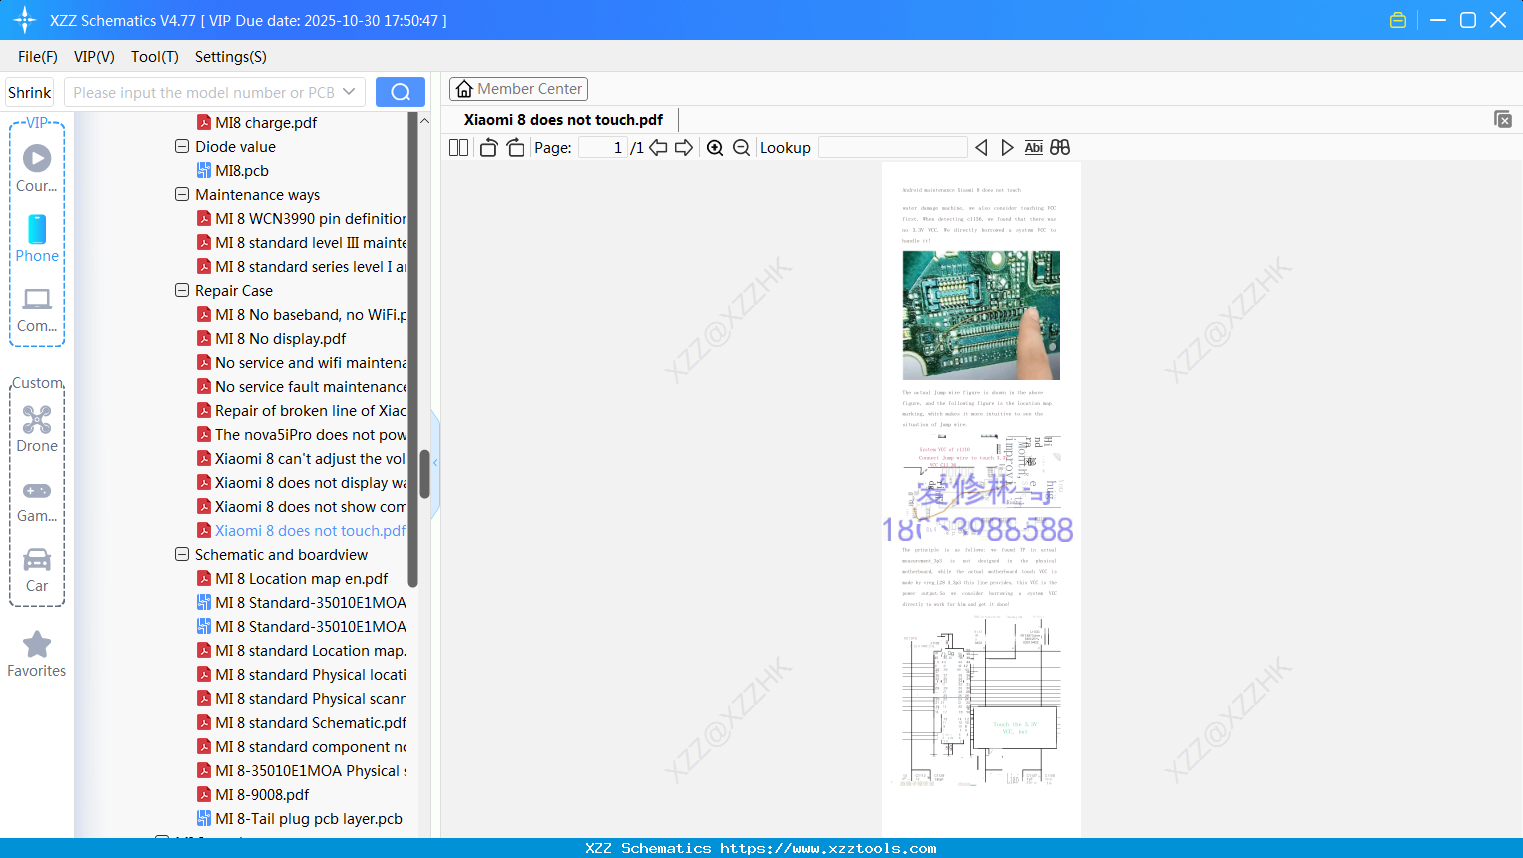
Task: Click the PDF icon of MI8 charge.pdf
Action: pos(204,123)
